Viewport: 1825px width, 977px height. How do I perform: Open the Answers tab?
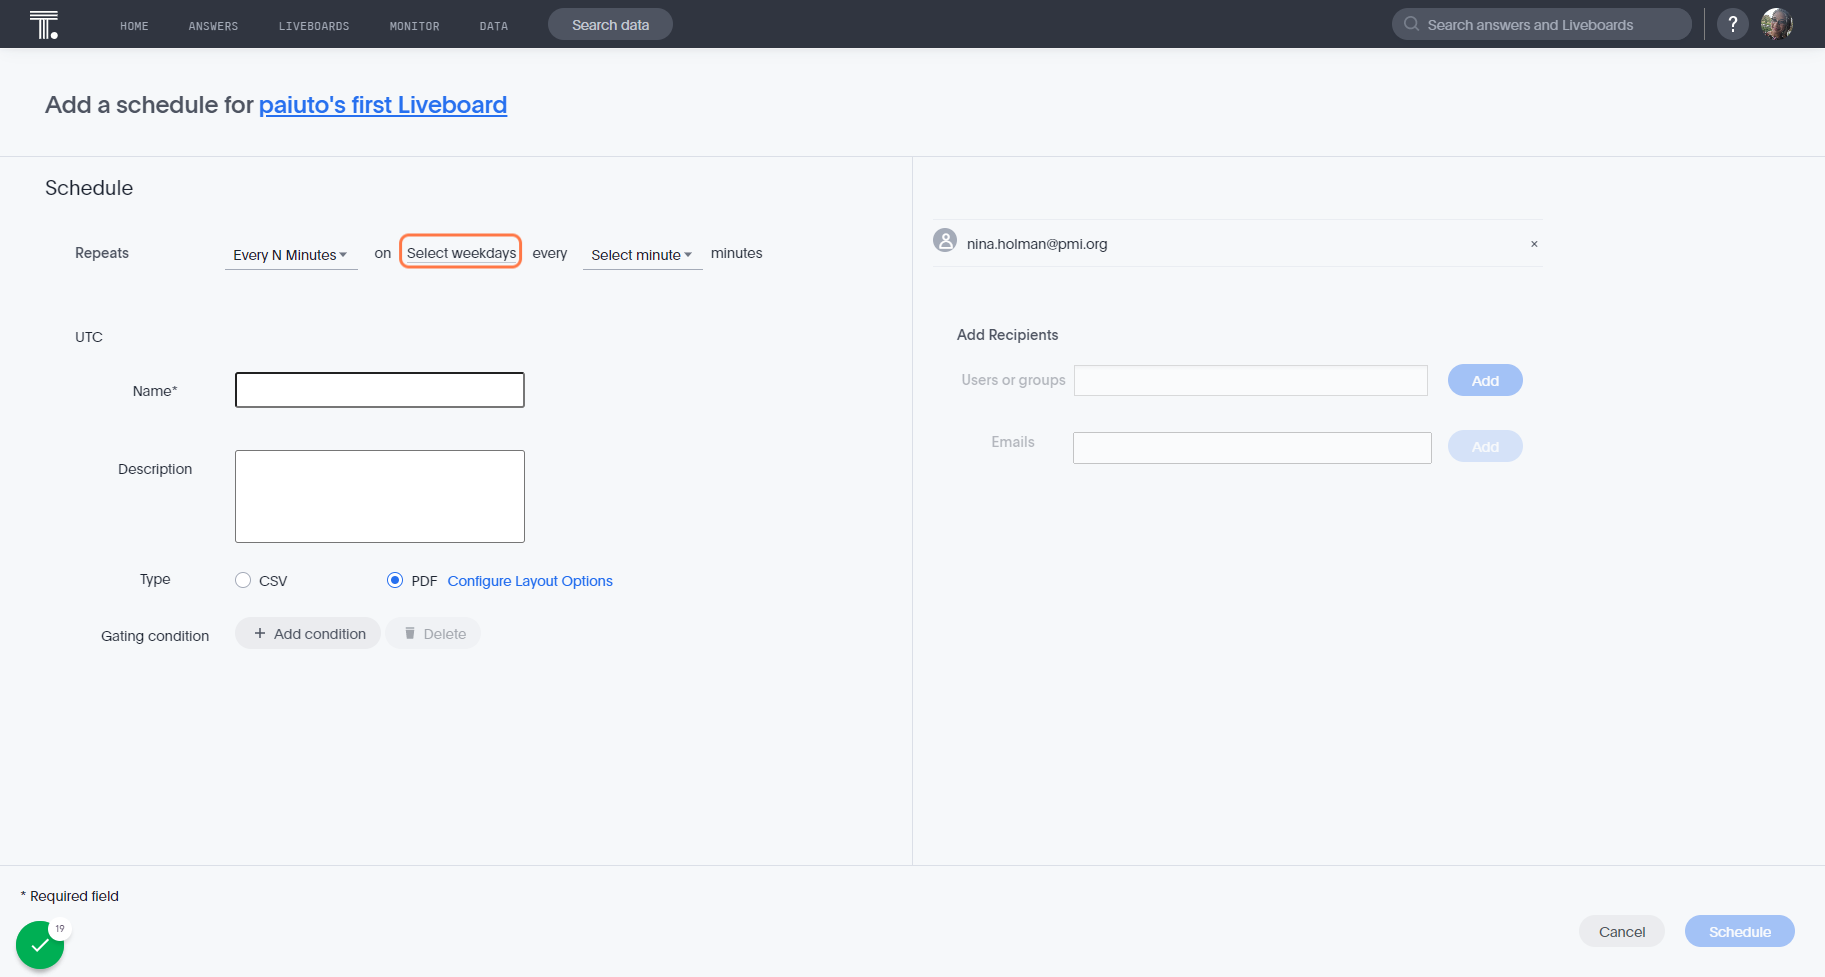pos(213,26)
